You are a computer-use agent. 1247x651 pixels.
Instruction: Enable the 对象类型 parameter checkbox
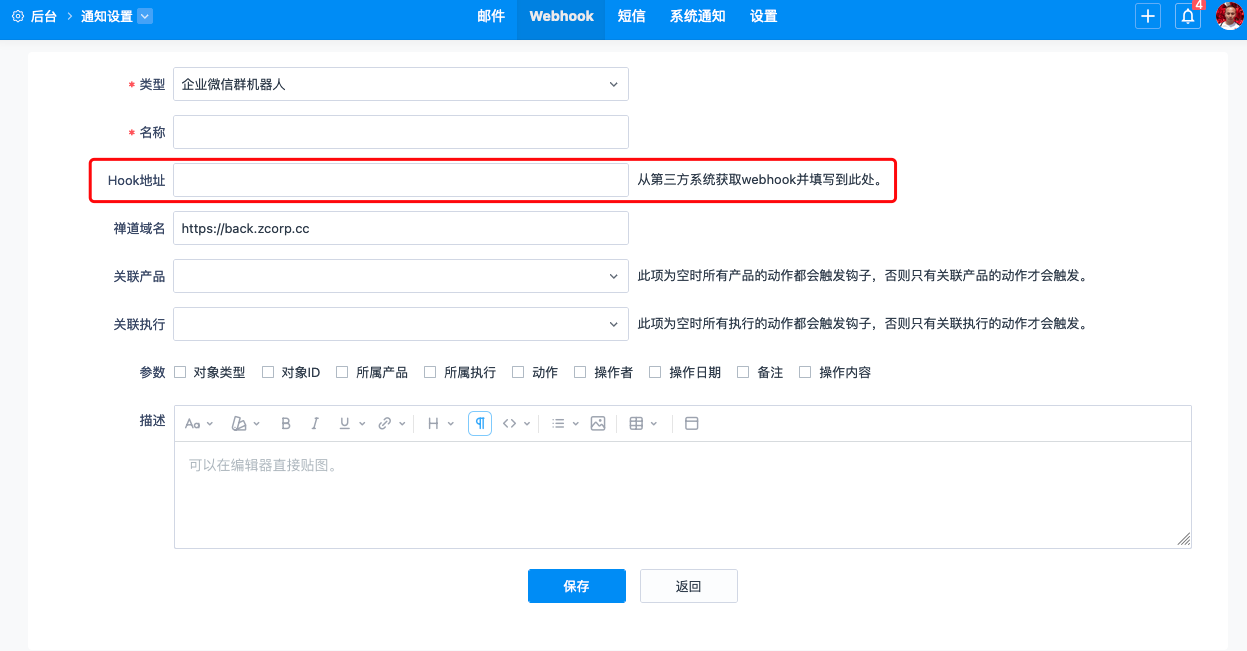click(x=181, y=372)
